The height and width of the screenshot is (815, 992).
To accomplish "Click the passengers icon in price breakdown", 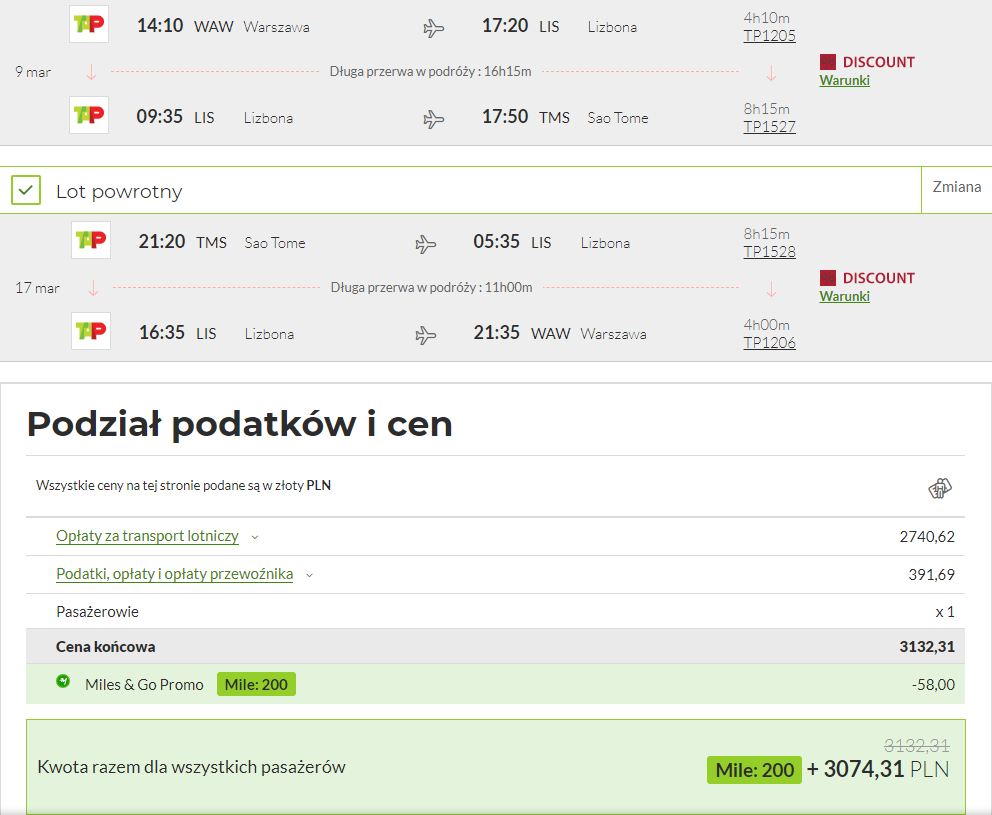I will [x=939, y=488].
